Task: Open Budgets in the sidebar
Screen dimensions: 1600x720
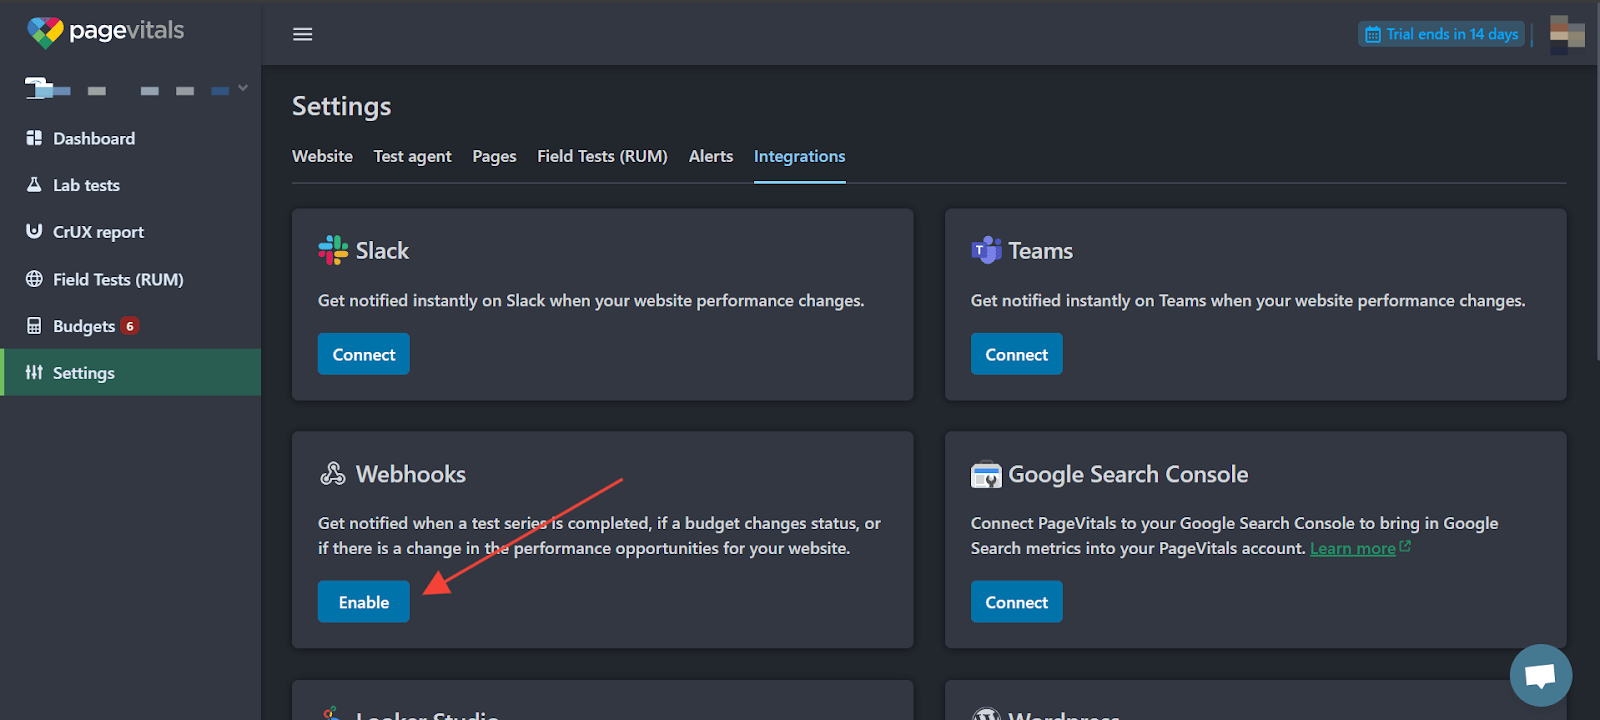Action: pyautogui.click(x=130, y=326)
